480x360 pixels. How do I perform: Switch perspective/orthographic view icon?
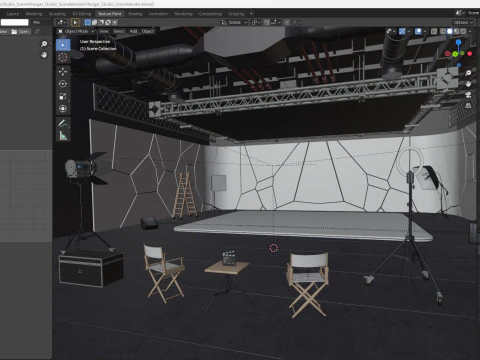(x=468, y=105)
